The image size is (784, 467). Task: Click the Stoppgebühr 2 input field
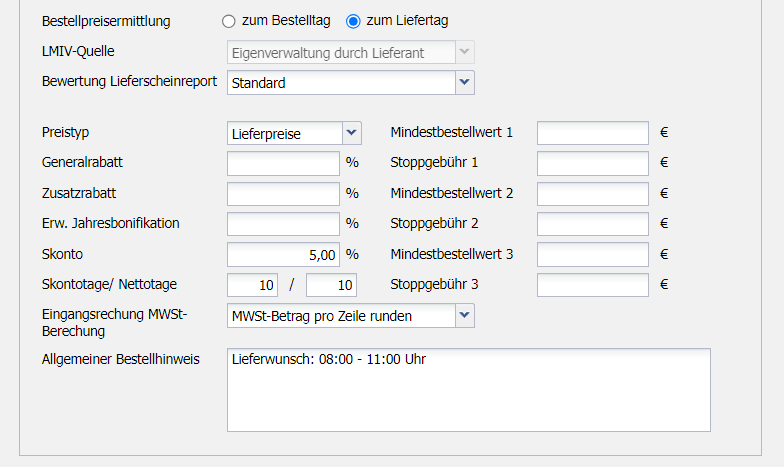click(x=593, y=224)
